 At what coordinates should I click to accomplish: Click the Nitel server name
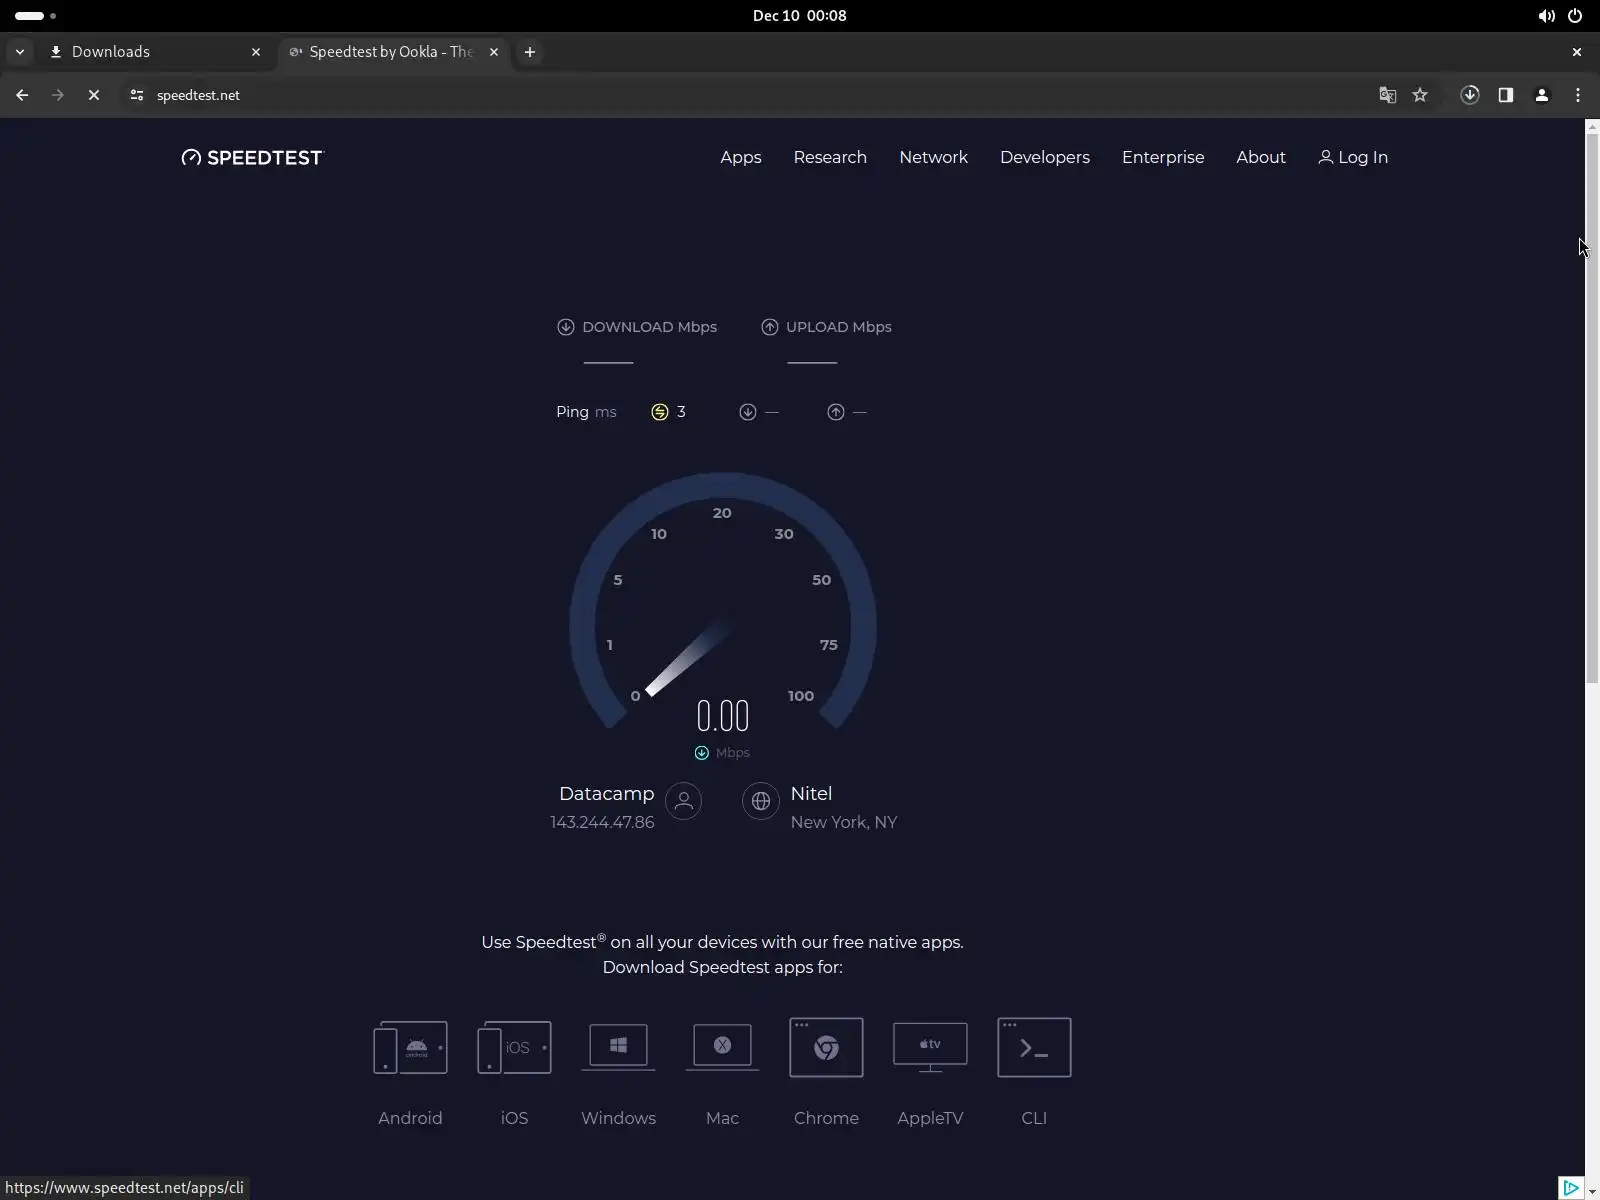pyautogui.click(x=811, y=793)
